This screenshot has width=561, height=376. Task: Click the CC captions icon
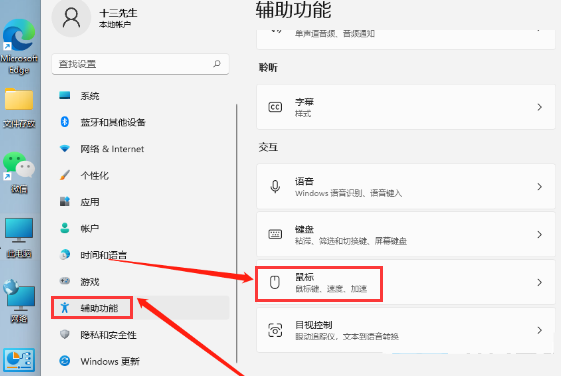point(275,107)
